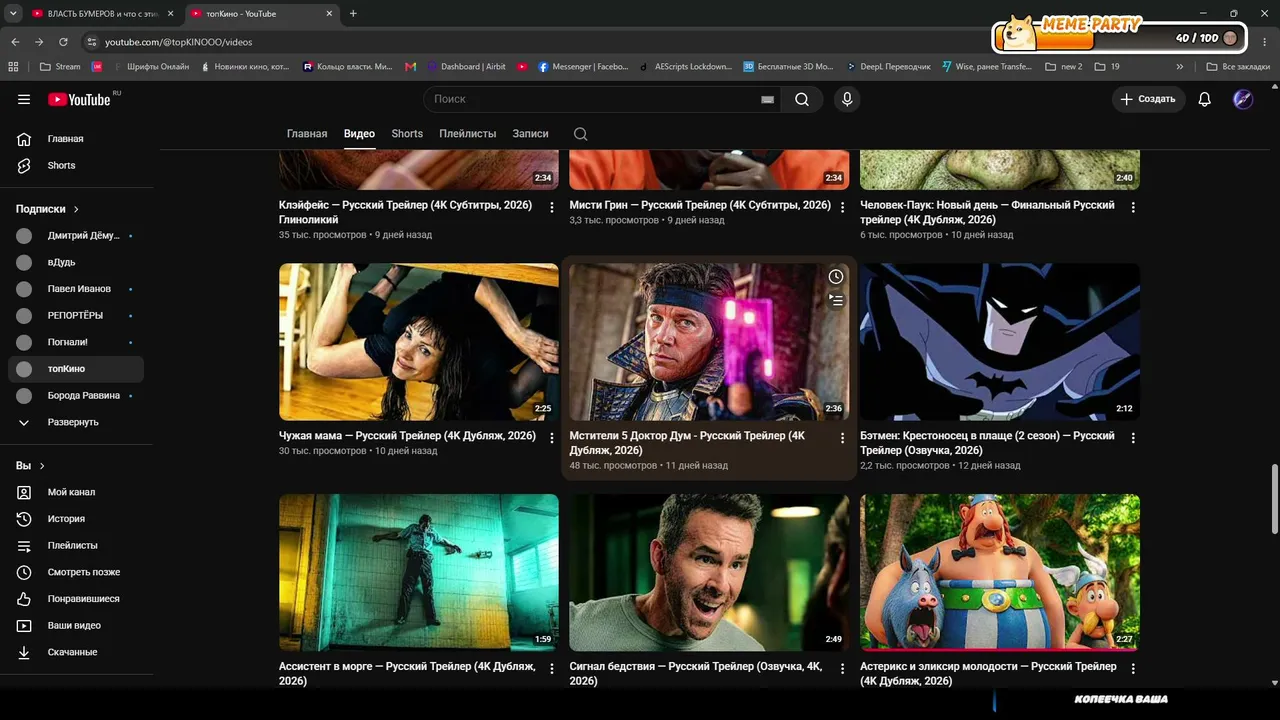
Task: Expand the Подписки section chevron
Action: (x=76, y=209)
